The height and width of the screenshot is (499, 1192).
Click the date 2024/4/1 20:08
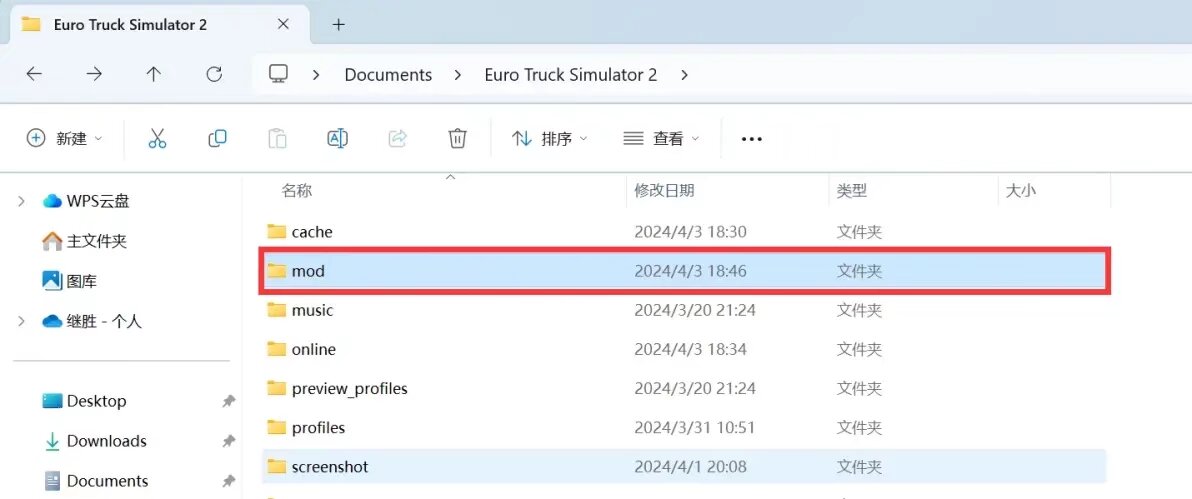point(690,466)
